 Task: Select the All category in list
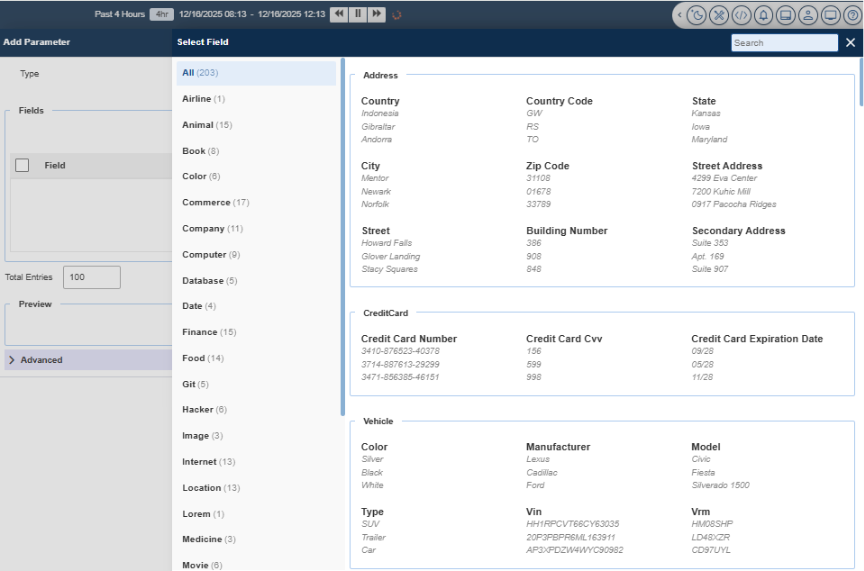tap(200, 73)
